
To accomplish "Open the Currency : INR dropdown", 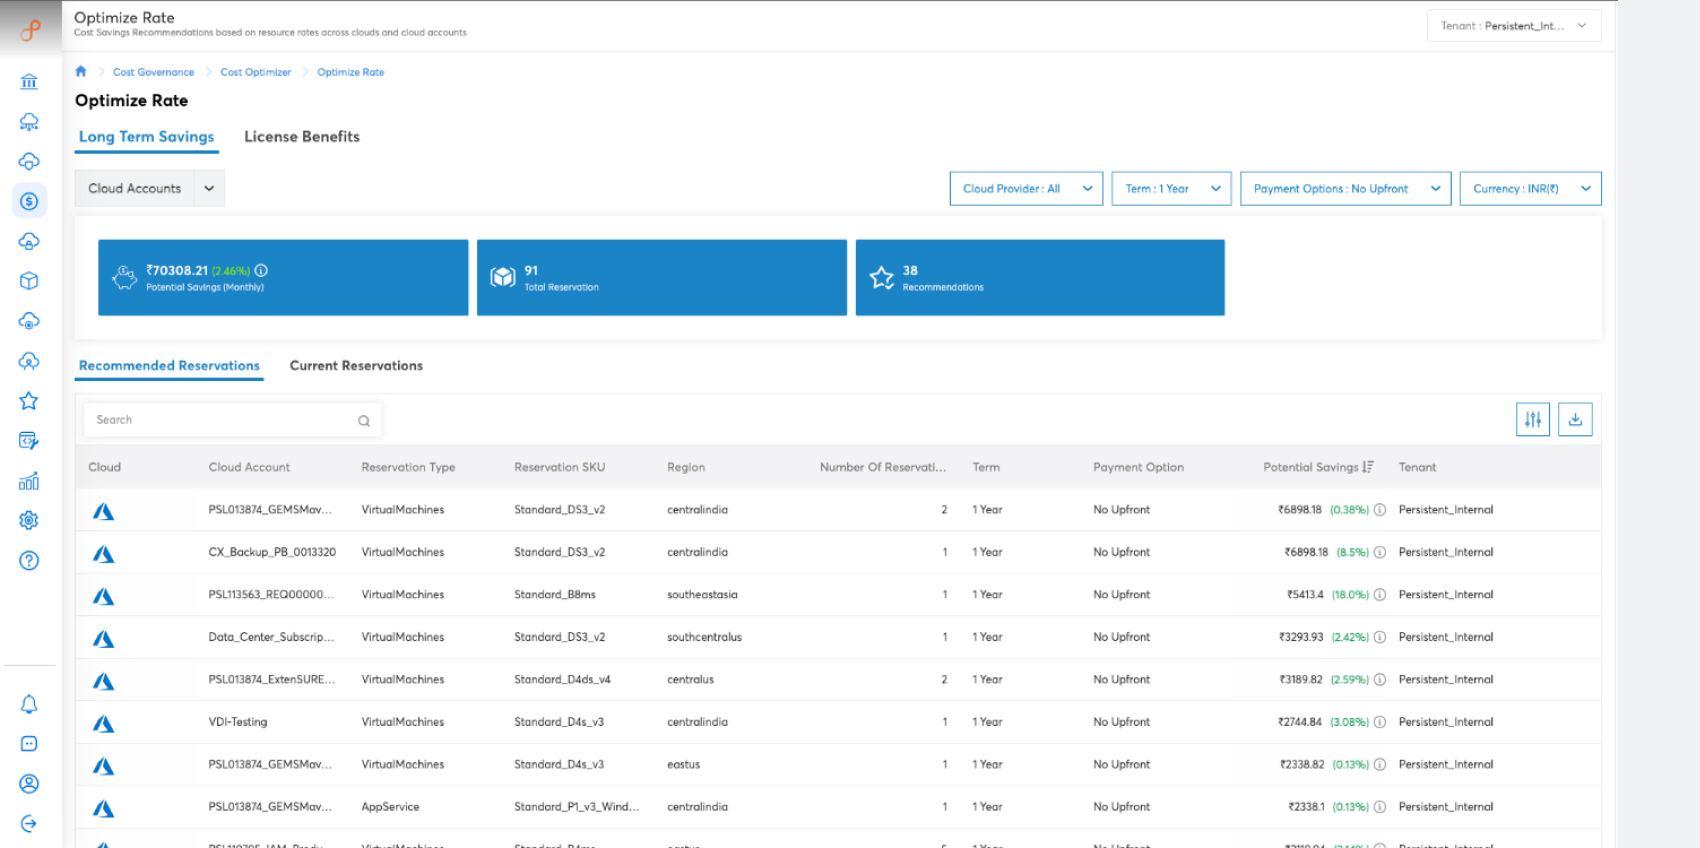I will click(x=1530, y=189).
